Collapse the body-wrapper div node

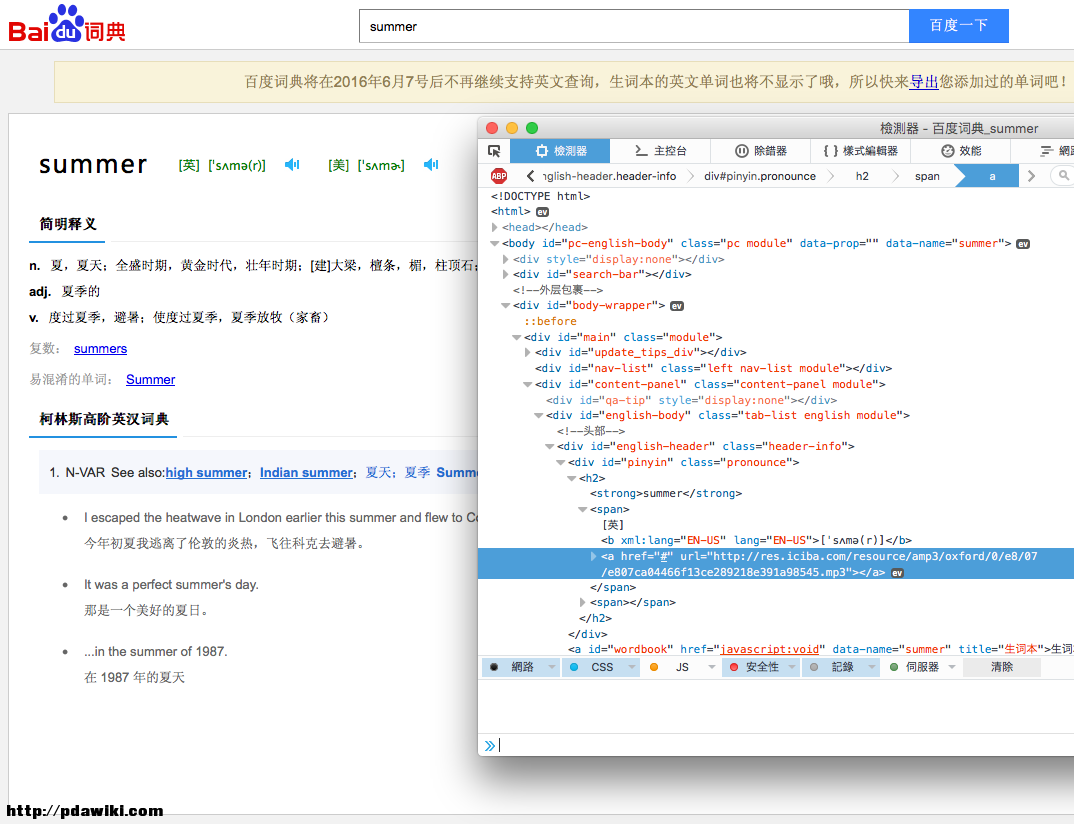(x=505, y=305)
